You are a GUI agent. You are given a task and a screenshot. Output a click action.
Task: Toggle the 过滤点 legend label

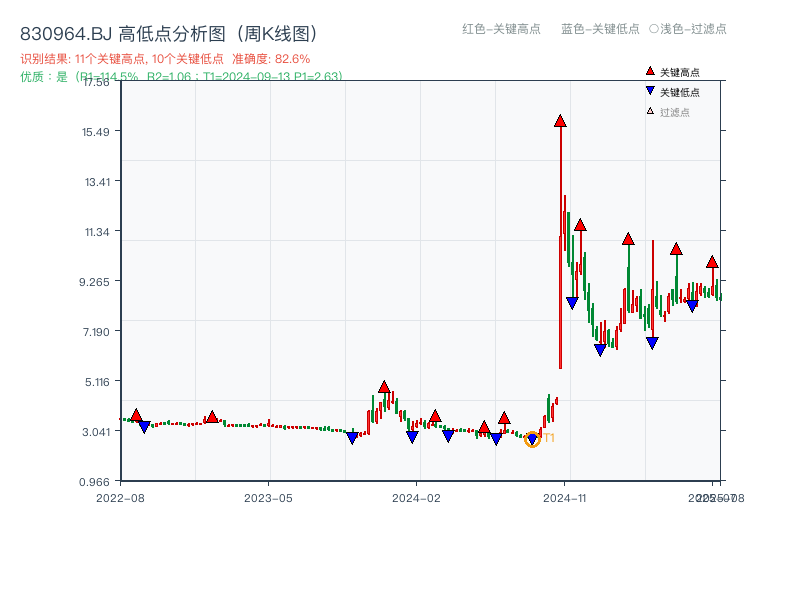(674, 112)
